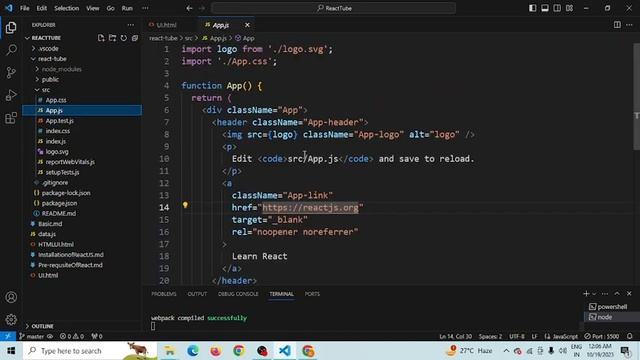Click the Windows taskbar search box

click(90, 351)
